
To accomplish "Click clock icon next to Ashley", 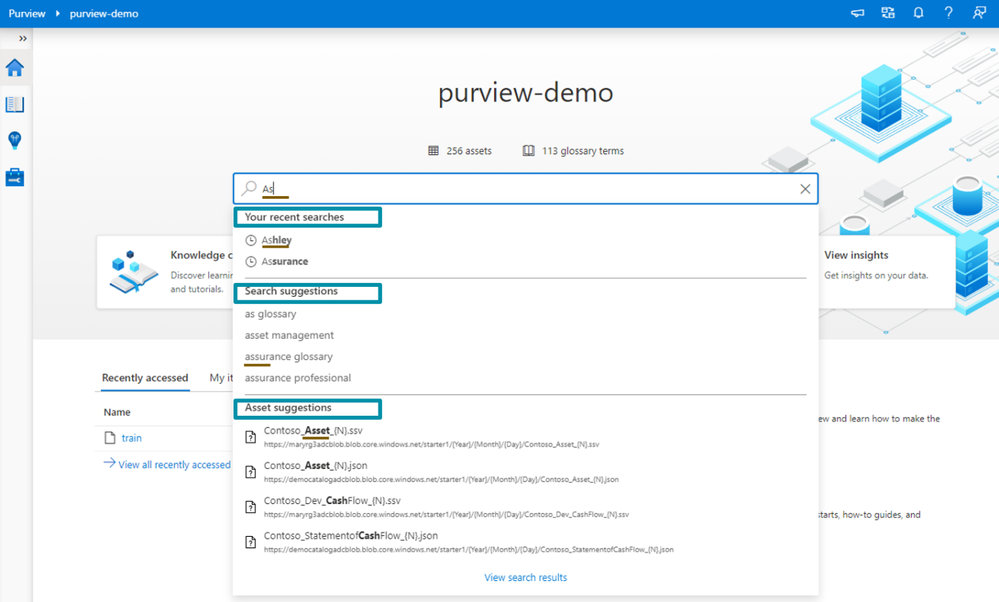I will 251,240.
